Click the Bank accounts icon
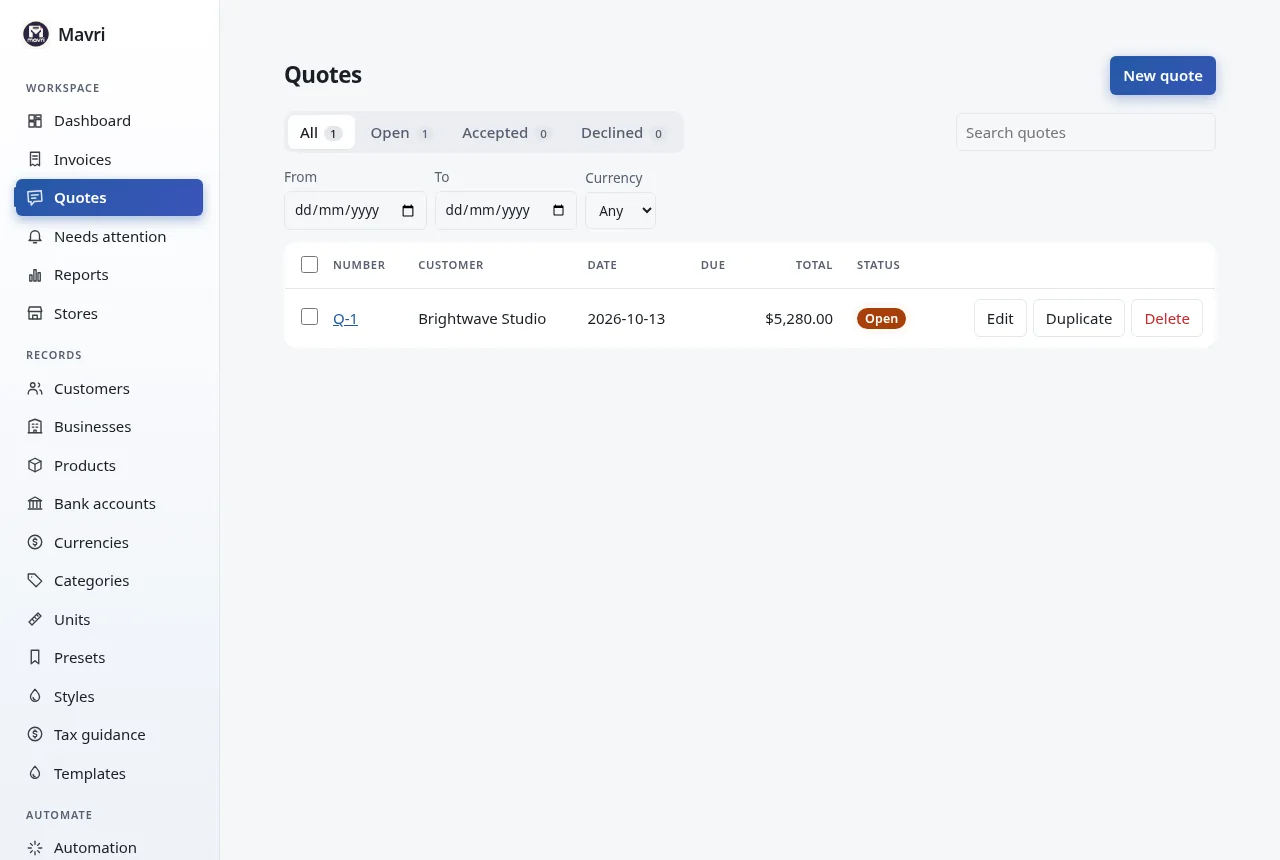Image resolution: width=1280 pixels, height=860 pixels. click(35, 504)
